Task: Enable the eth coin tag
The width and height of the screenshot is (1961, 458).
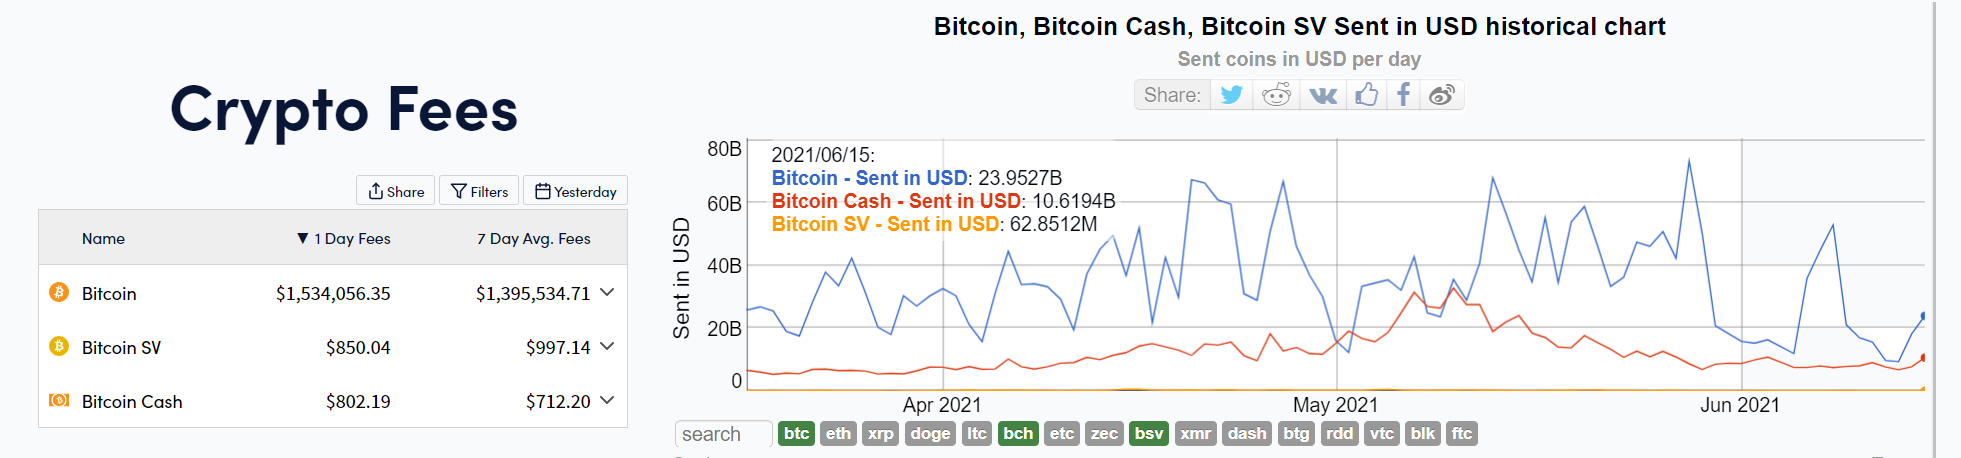Action: pos(838,433)
